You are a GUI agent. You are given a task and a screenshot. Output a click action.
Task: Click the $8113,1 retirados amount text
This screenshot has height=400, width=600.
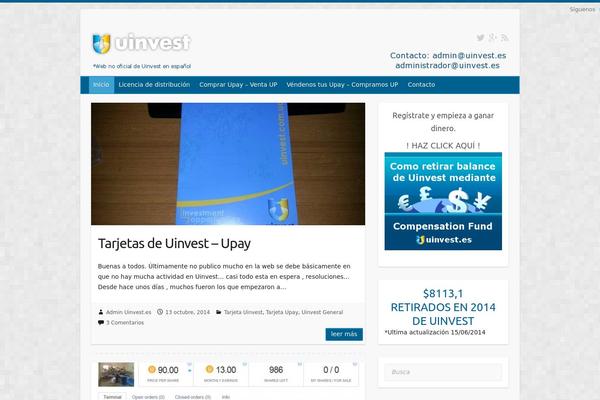click(x=443, y=294)
